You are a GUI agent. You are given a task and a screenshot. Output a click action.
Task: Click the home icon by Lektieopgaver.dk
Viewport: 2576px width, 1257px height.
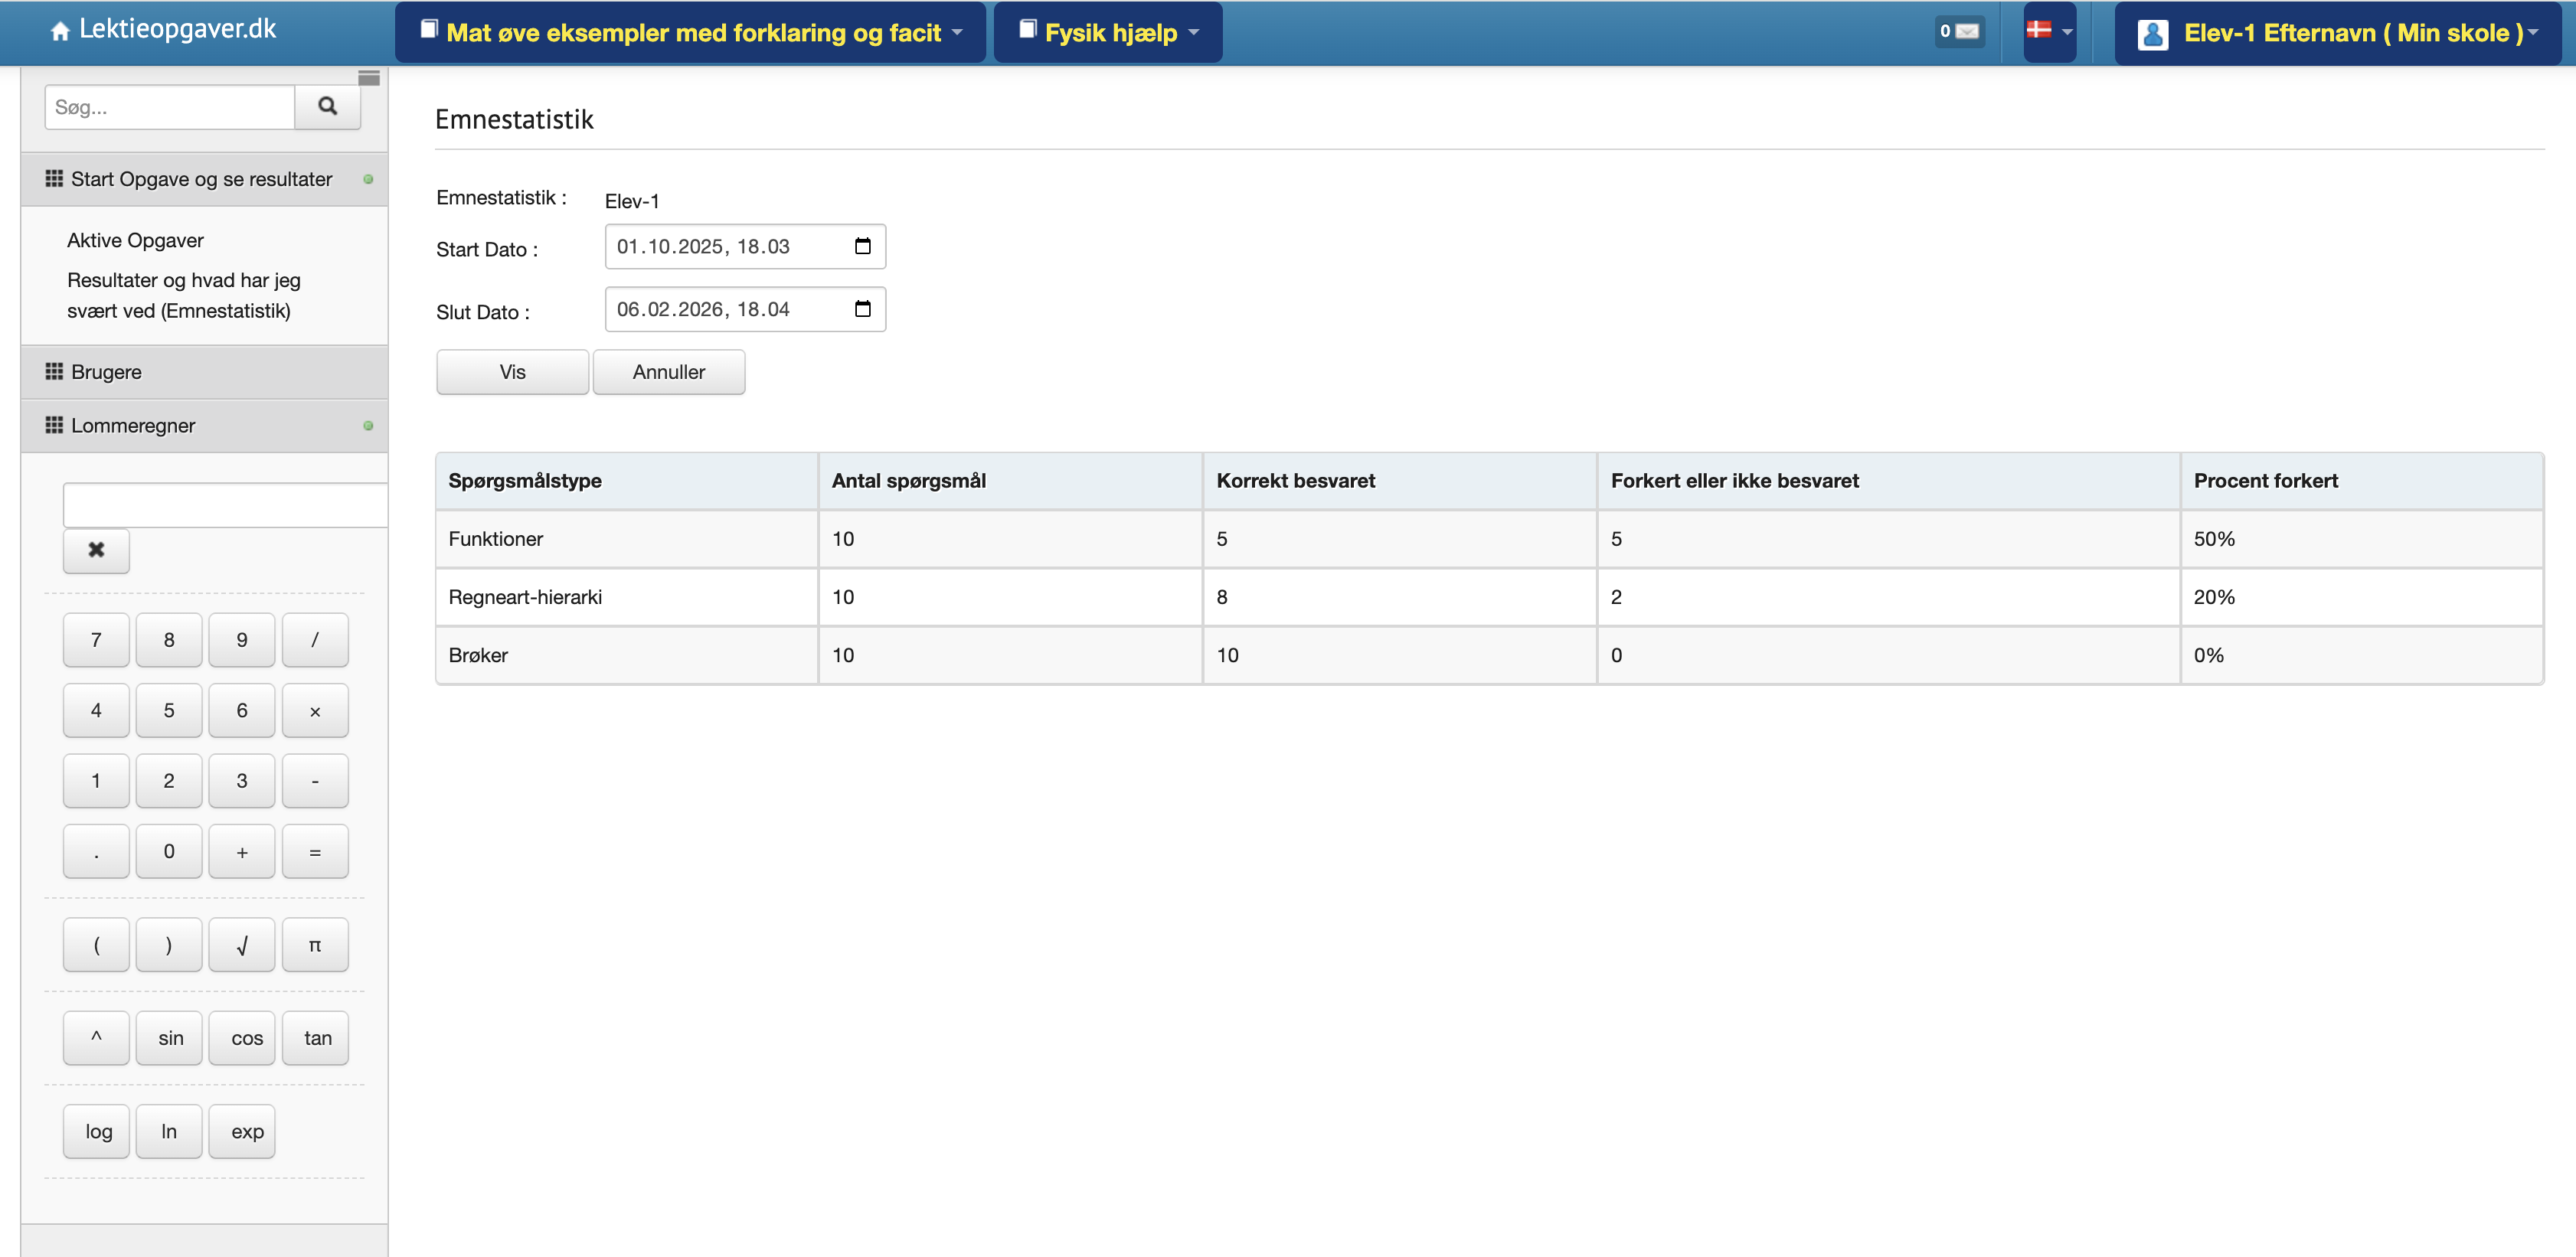click(x=60, y=31)
